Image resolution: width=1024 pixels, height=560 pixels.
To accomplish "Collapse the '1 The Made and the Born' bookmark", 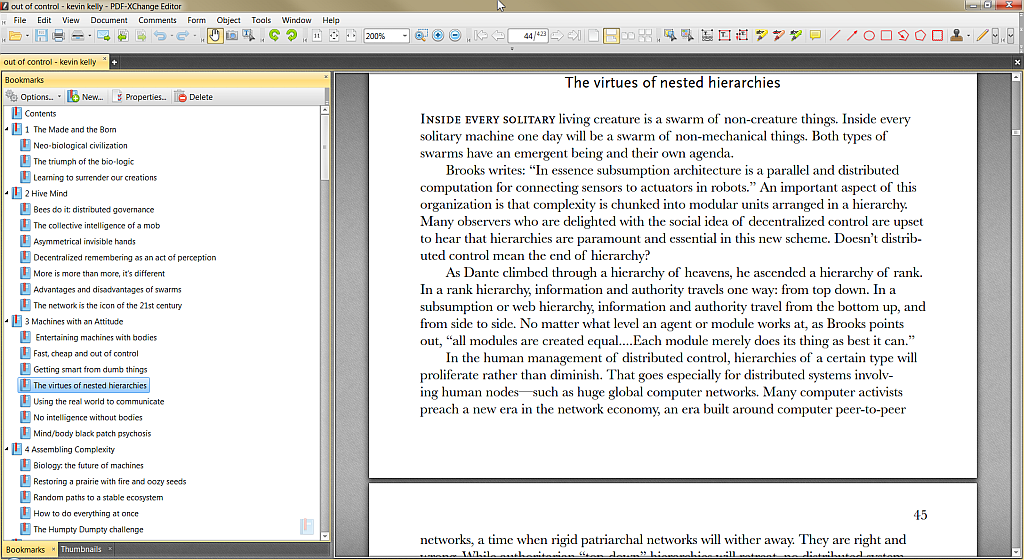I will click(7, 129).
